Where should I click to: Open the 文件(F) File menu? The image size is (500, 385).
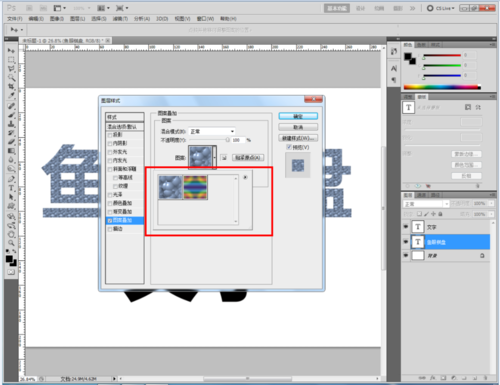pyautogui.click(x=15, y=19)
